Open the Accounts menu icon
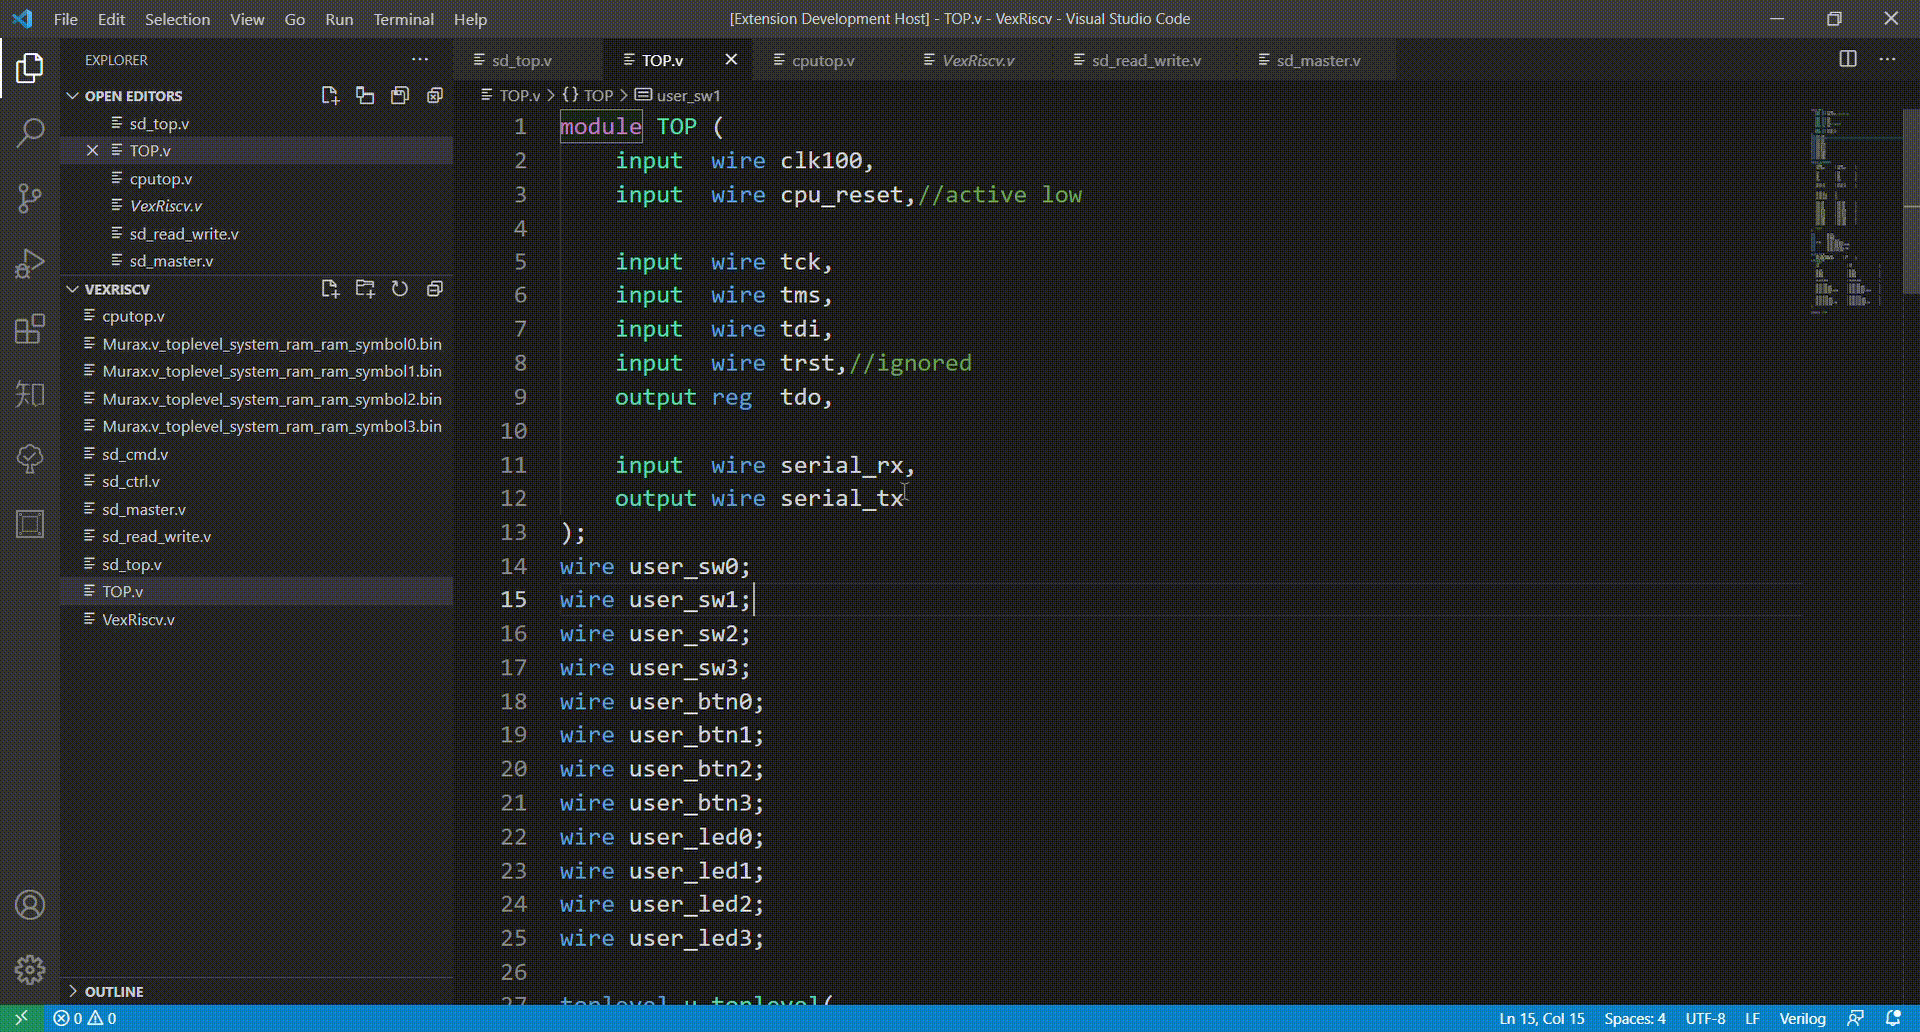The image size is (1920, 1032). pyautogui.click(x=30, y=905)
